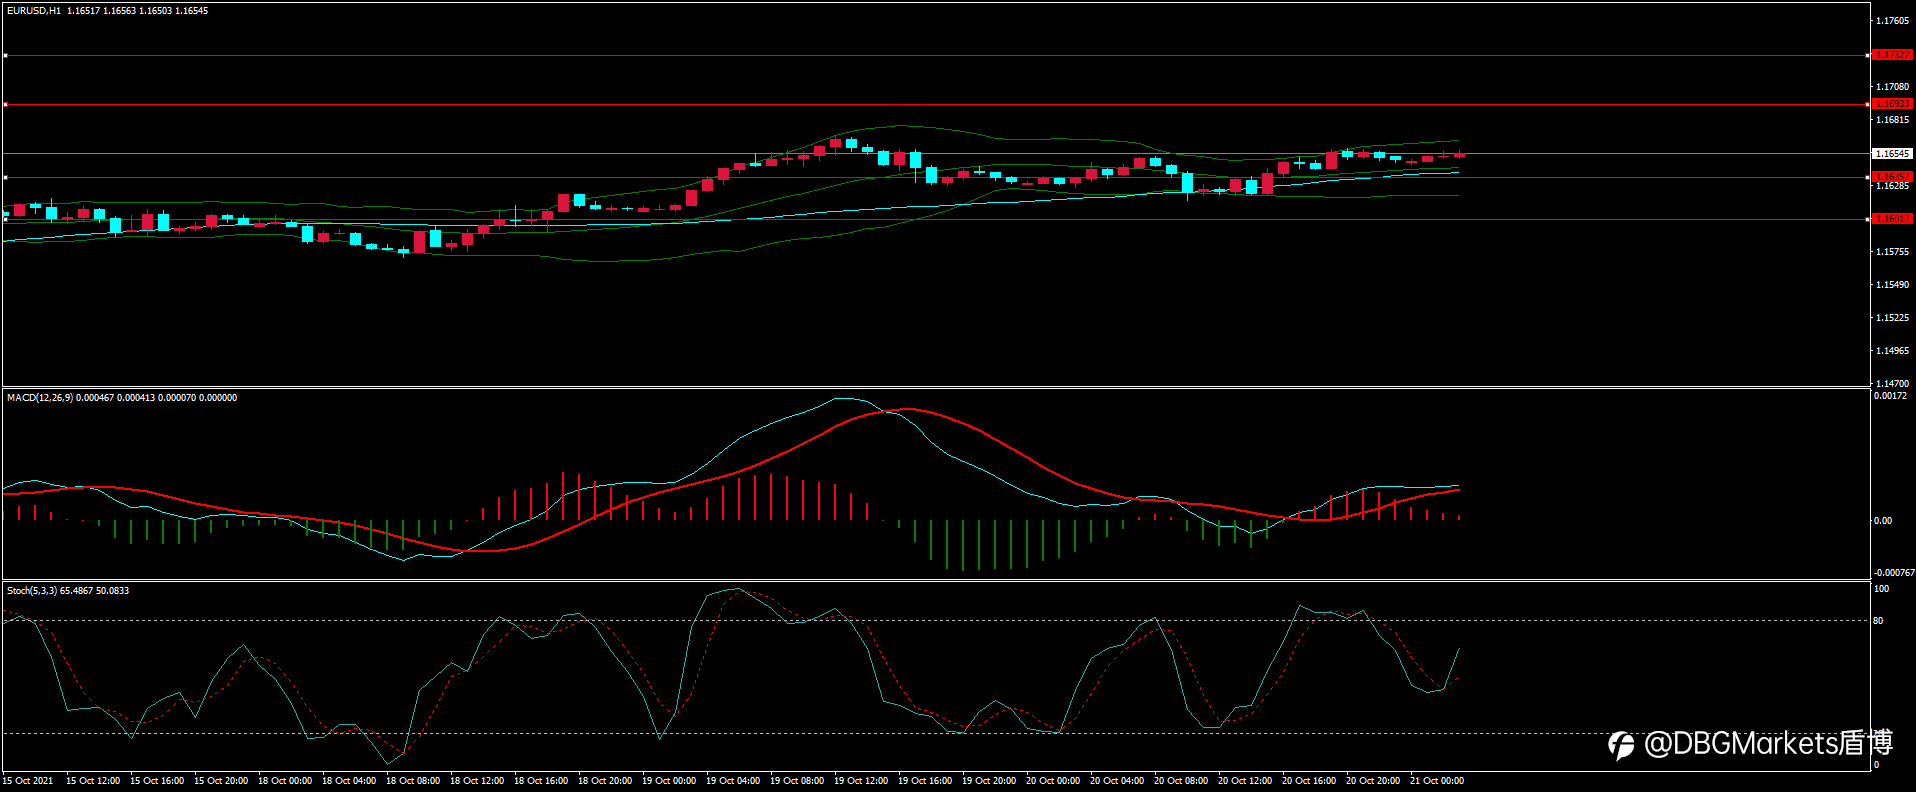
Task: Click the 18 Oct 00:00 time label
Action: (285, 781)
